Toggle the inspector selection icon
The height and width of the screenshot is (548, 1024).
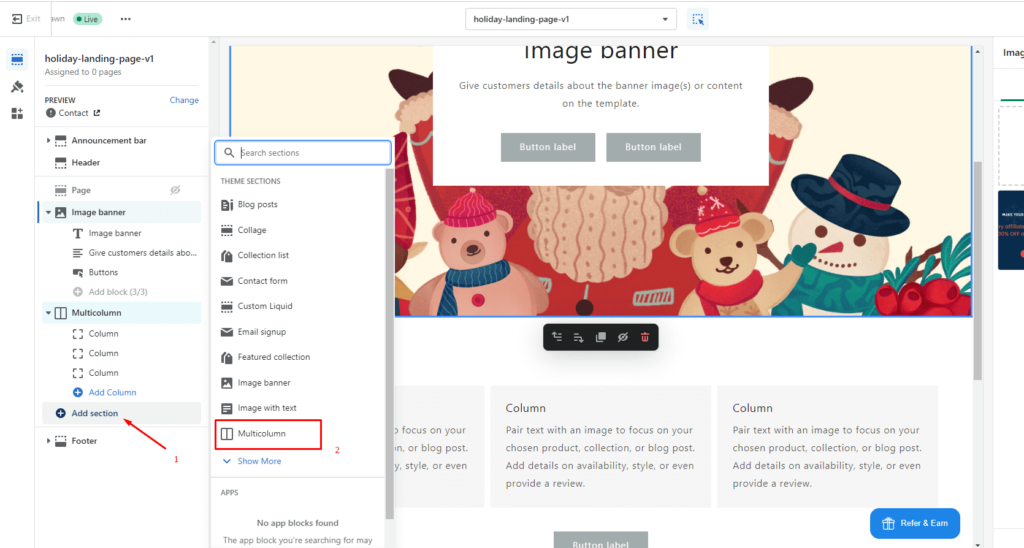point(697,20)
